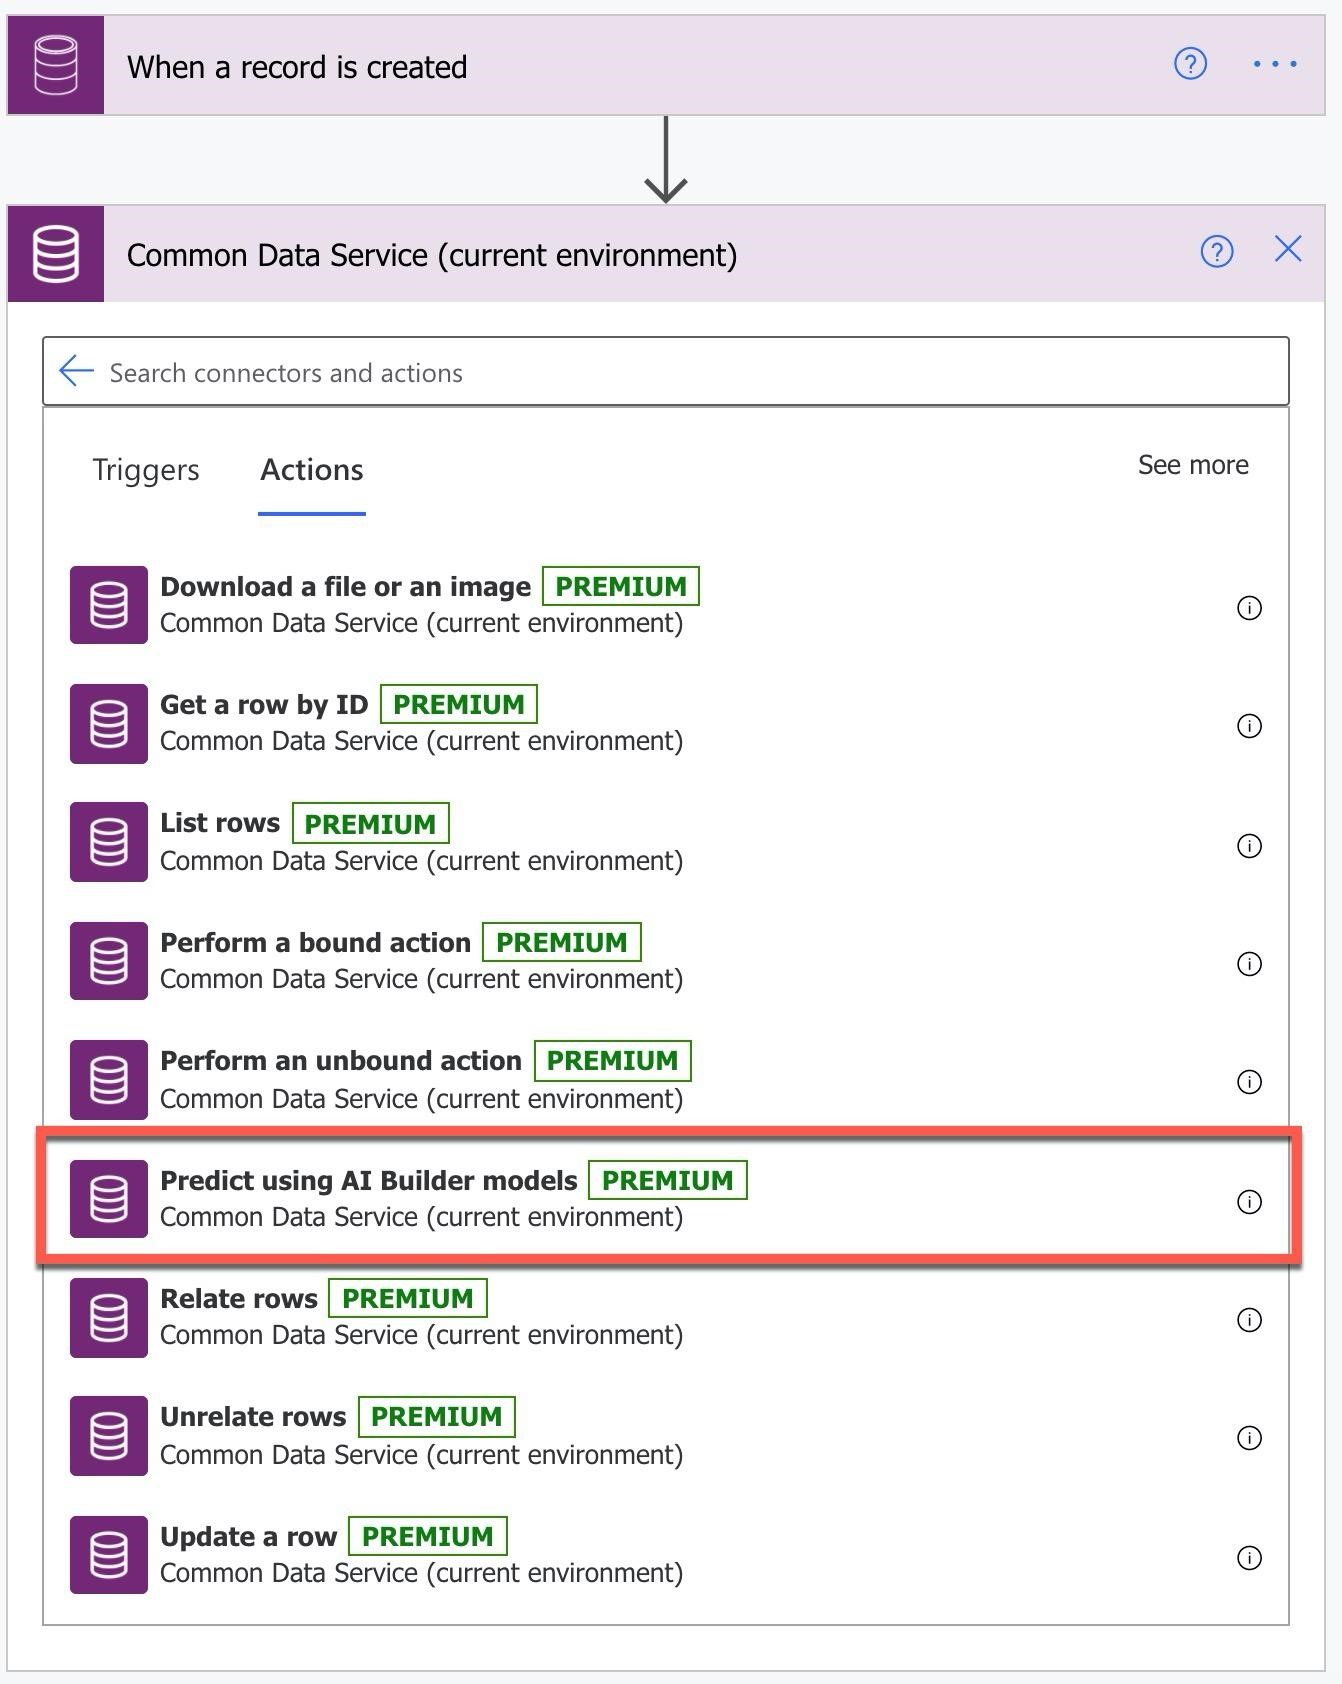Show info for Unrelate rows action

[1249, 1438]
